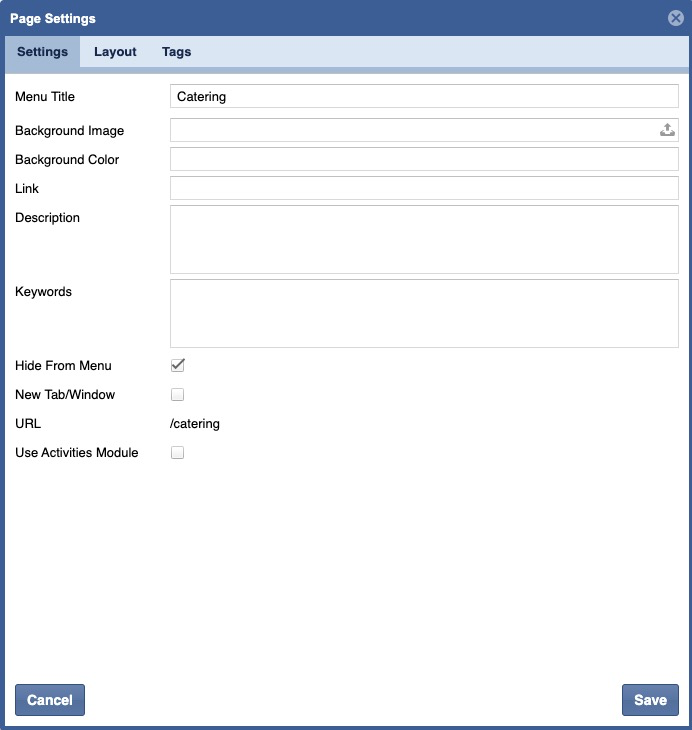The height and width of the screenshot is (730, 692).
Task: Click the /catering URL value text
Action: [x=195, y=424]
